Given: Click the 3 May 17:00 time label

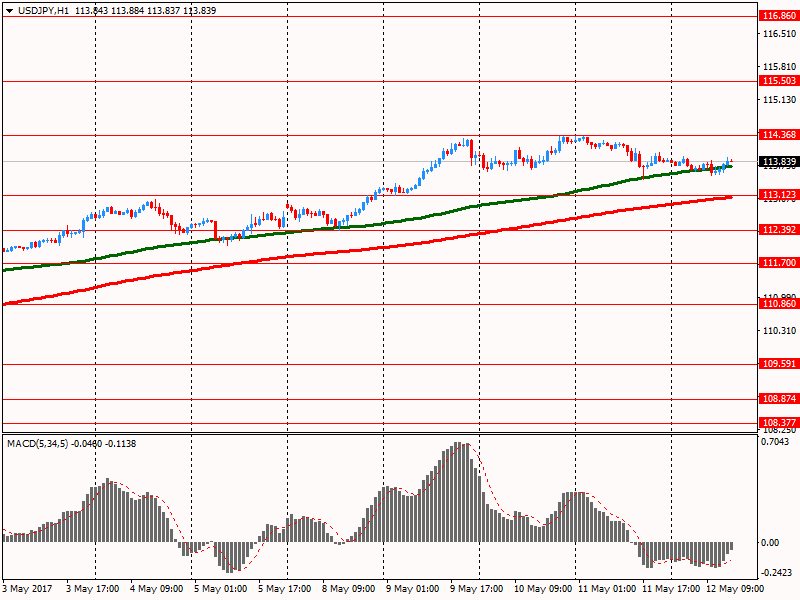Looking at the screenshot, I should (92, 589).
